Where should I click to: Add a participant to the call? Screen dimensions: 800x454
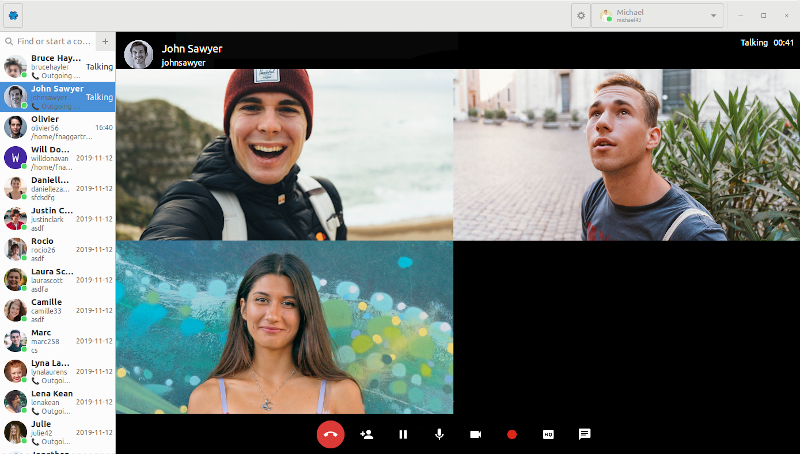point(366,434)
